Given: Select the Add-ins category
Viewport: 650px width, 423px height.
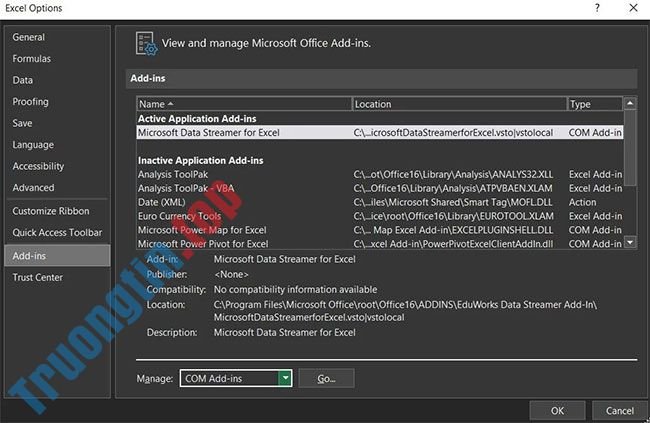Looking at the screenshot, I should tap(57, 256).
